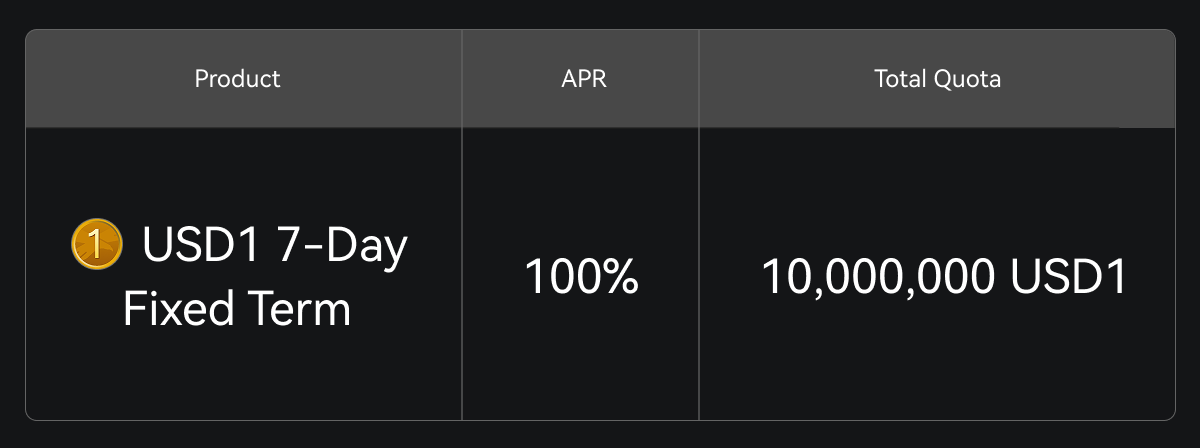Click the number 100 in APR cell

[x=562, y=276]
